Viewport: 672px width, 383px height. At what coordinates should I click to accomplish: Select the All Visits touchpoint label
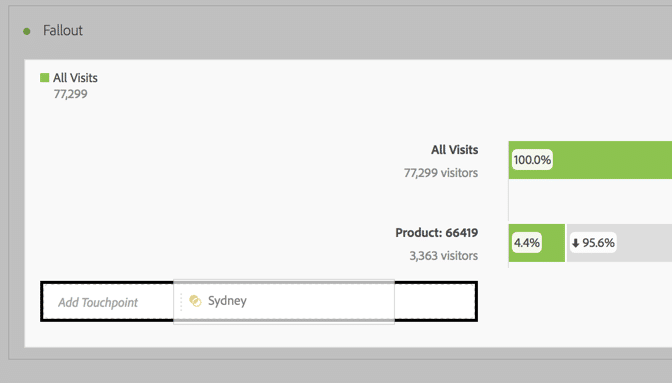click(454, 150)
